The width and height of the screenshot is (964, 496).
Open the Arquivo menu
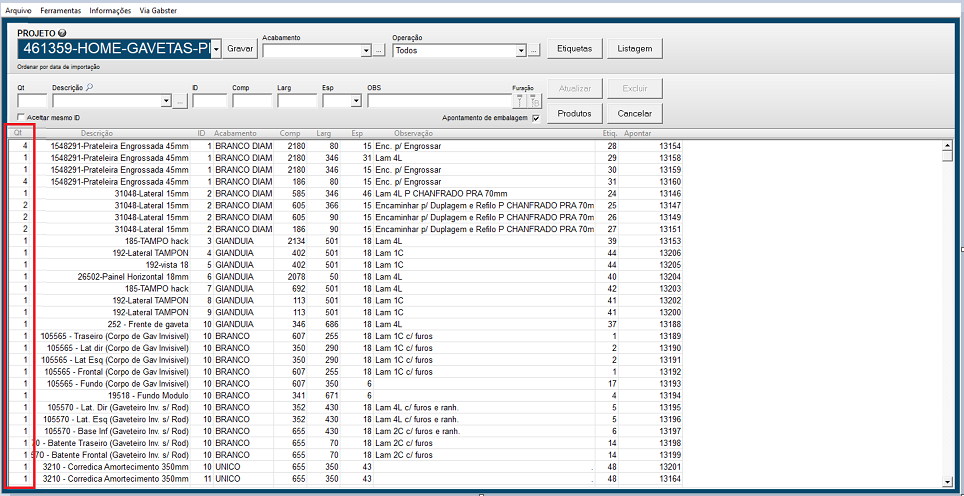[x=18, y=11]
